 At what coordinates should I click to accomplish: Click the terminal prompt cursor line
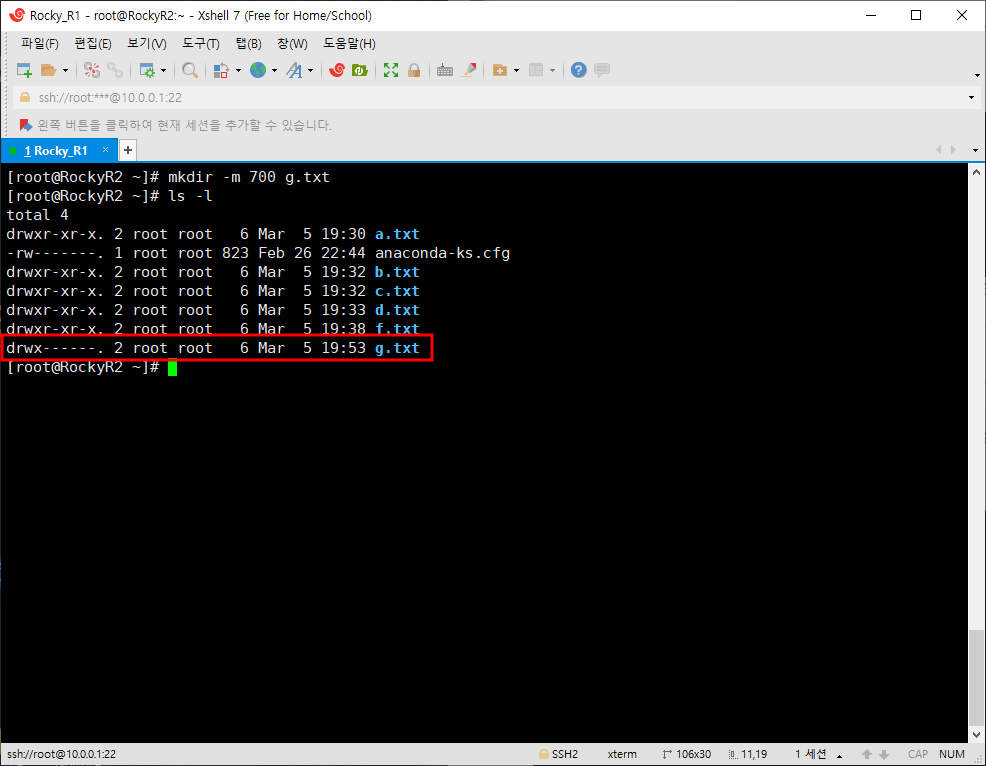92,367
